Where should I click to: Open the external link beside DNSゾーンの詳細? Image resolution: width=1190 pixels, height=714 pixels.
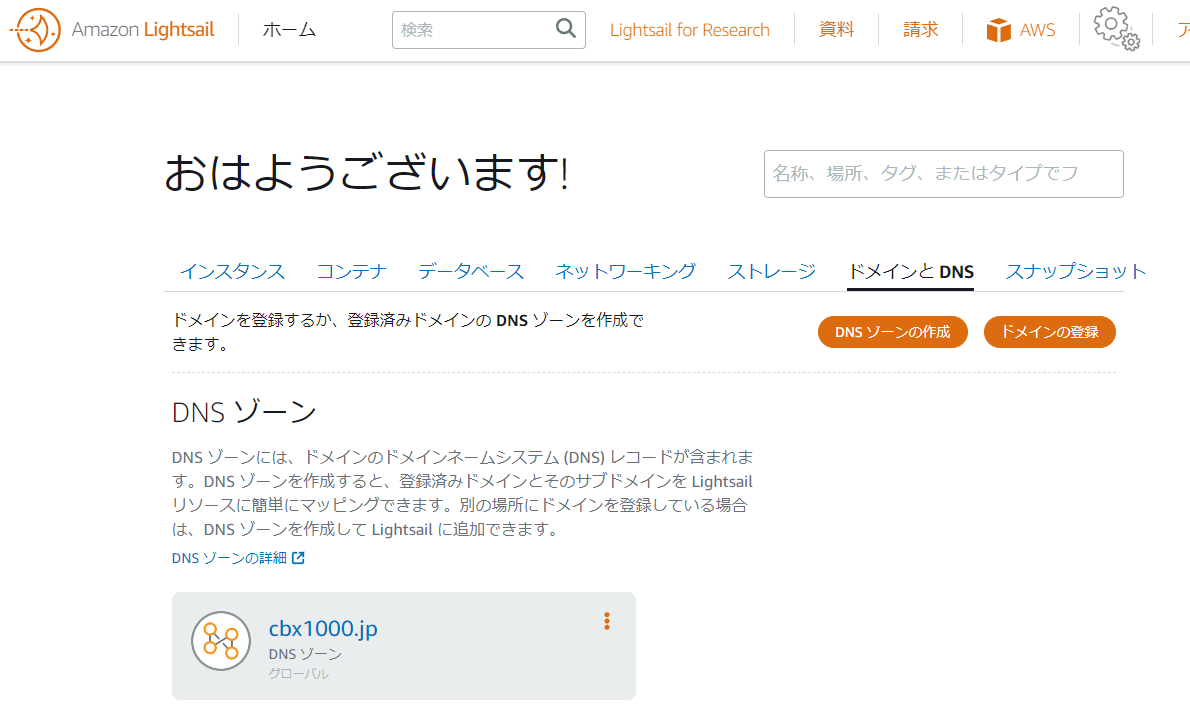[x=297, y=557]
